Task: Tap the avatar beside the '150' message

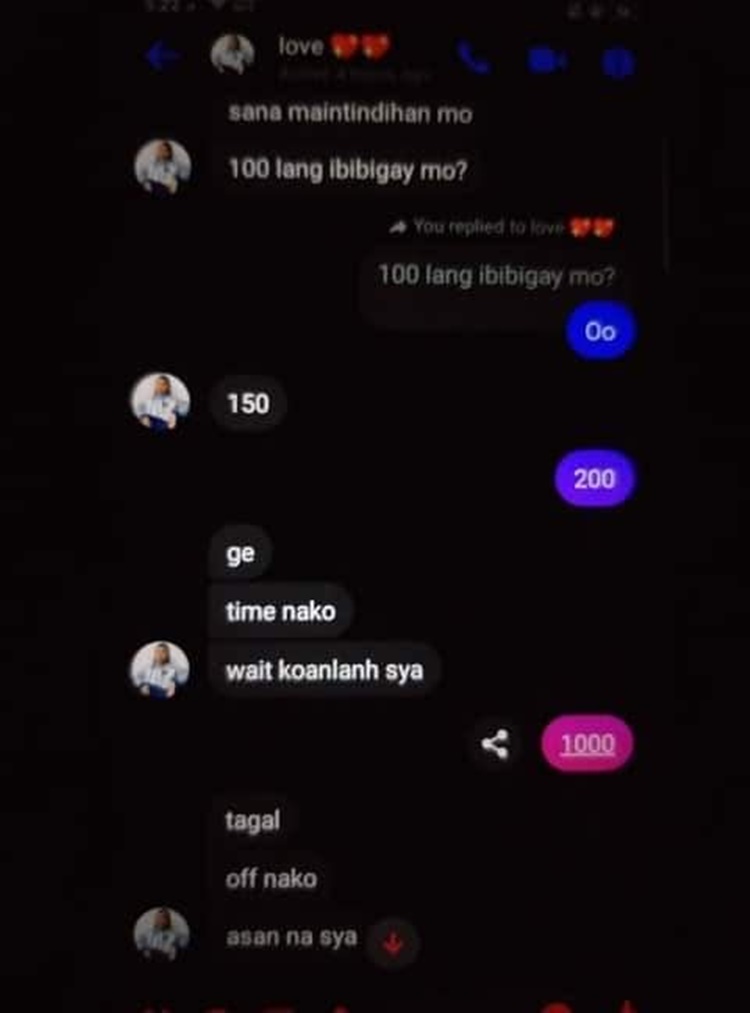Action: 160,402
